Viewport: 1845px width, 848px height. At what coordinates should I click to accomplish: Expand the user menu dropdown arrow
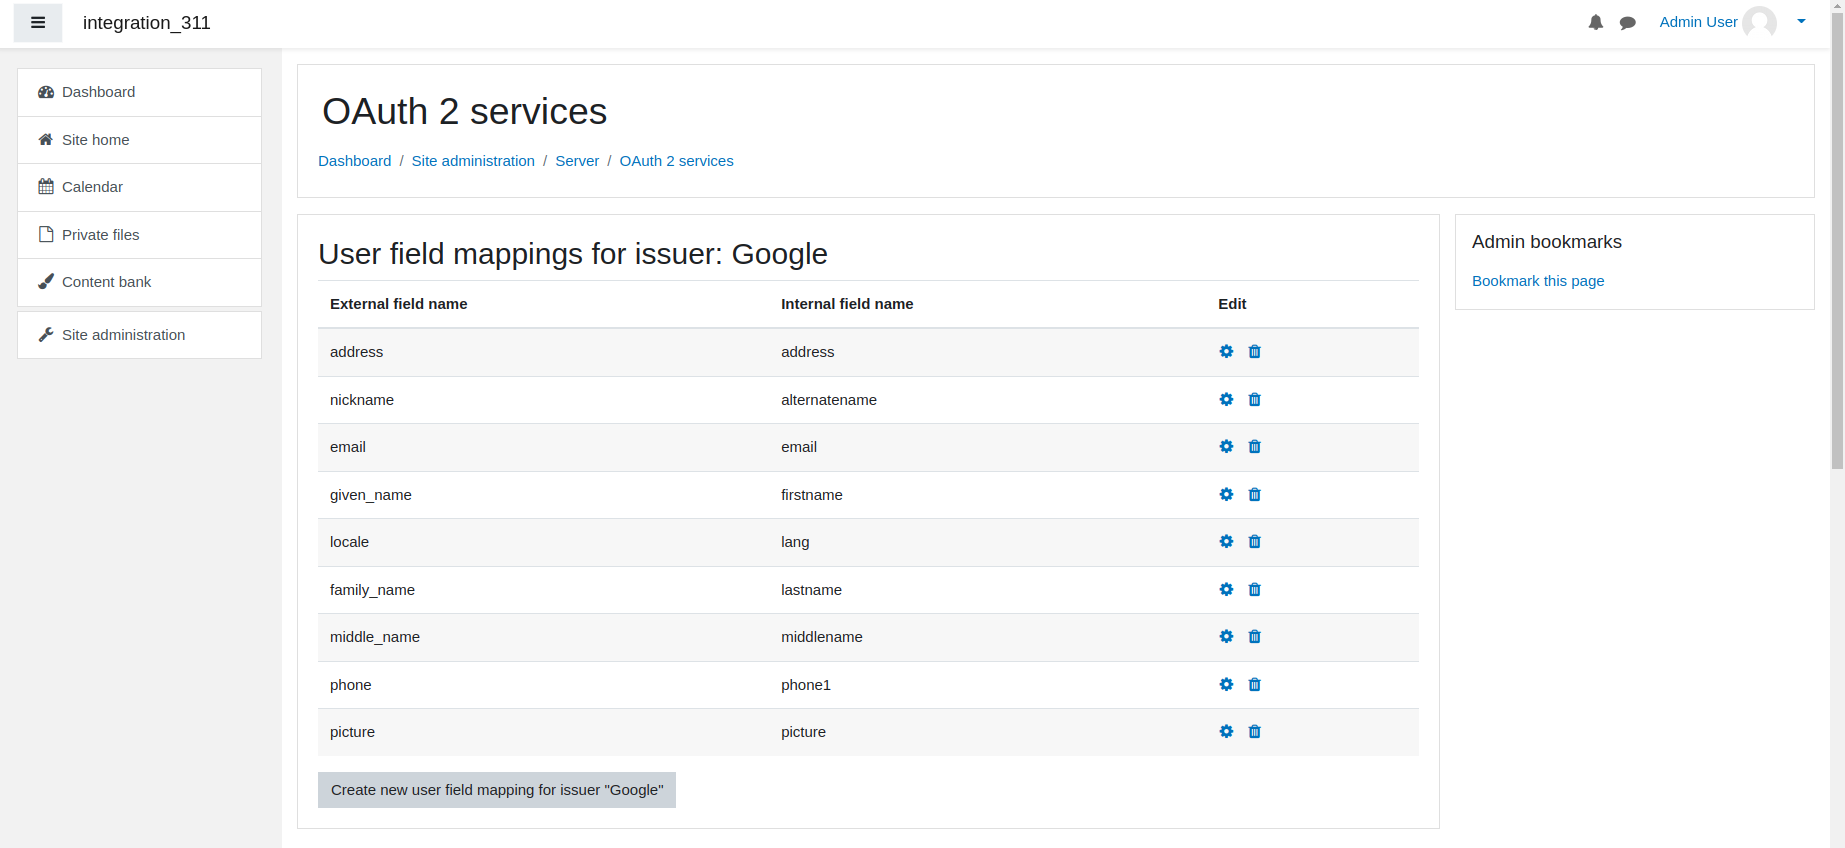click(x=1801, y=21)
